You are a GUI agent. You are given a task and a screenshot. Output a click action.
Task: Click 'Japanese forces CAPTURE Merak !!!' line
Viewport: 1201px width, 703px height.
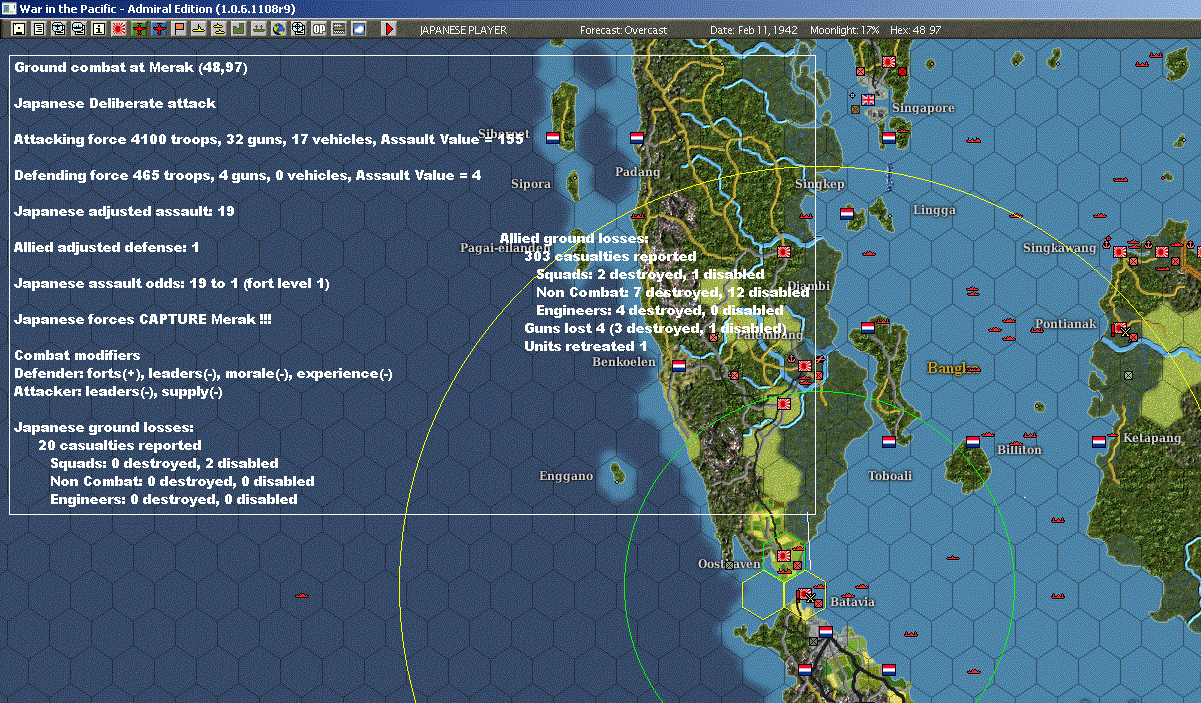coord(143,319)
